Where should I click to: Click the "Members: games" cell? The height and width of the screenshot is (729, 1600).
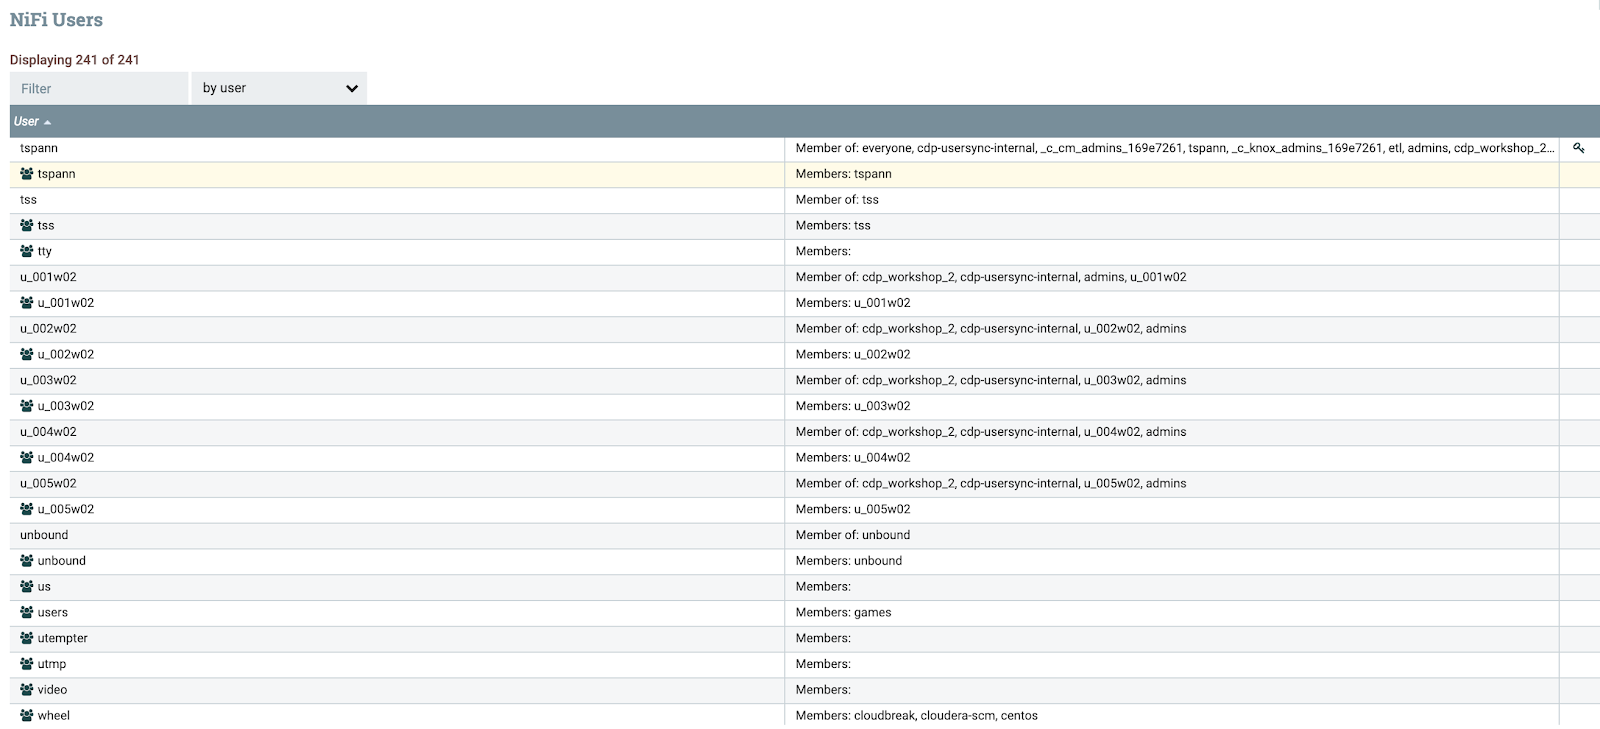[1172, 613]
